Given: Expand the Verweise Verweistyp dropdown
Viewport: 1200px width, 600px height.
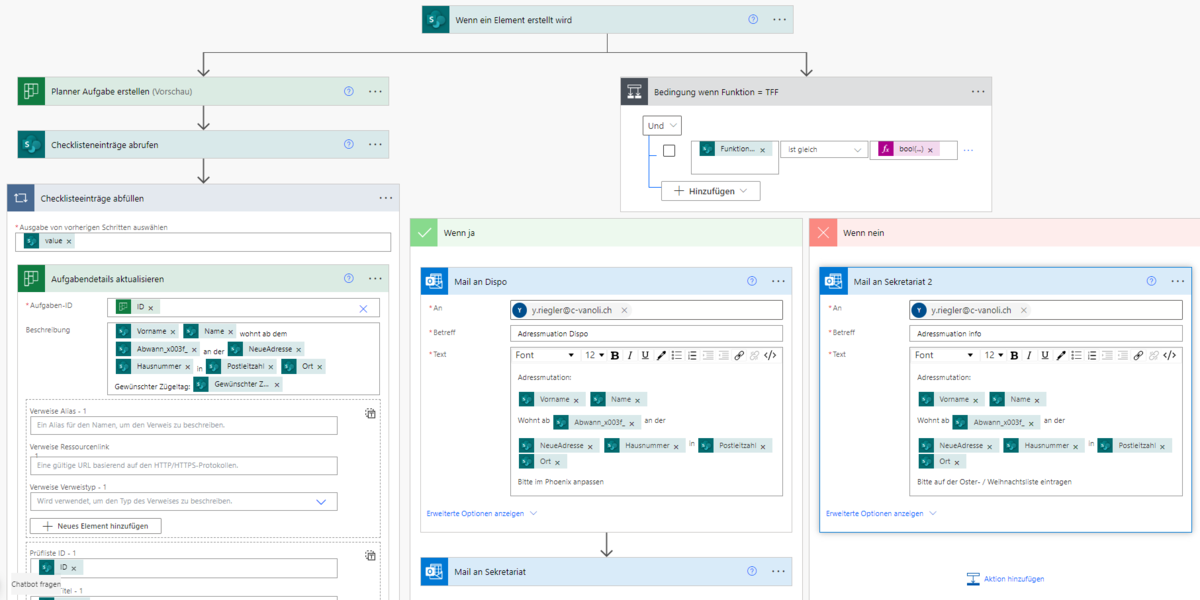Looking at the screenshot, I should [320, 501].
